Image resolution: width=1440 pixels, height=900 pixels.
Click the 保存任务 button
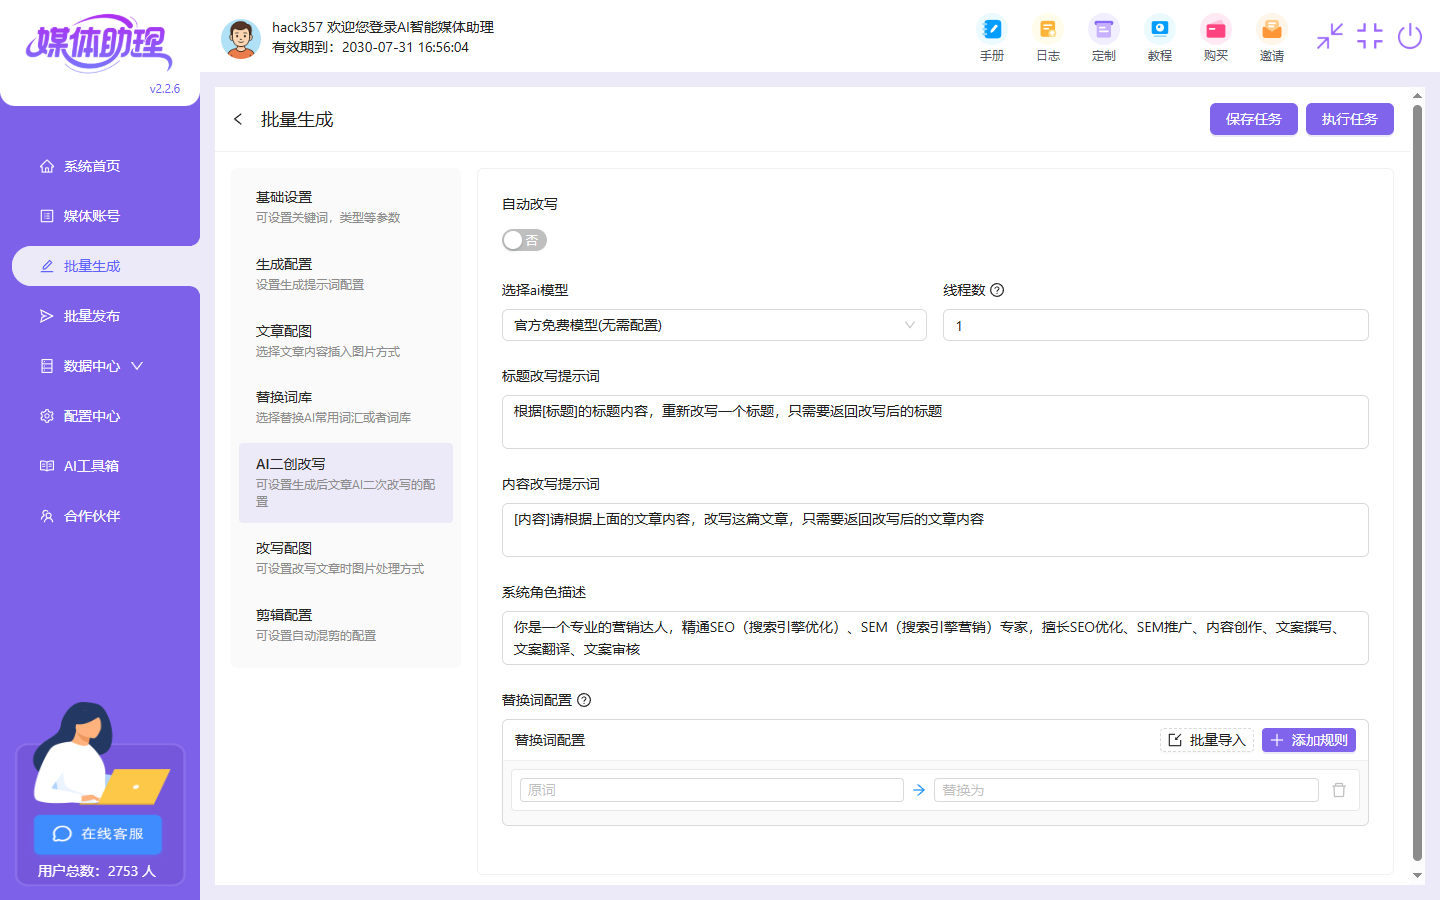click(x=1253, y=118)
